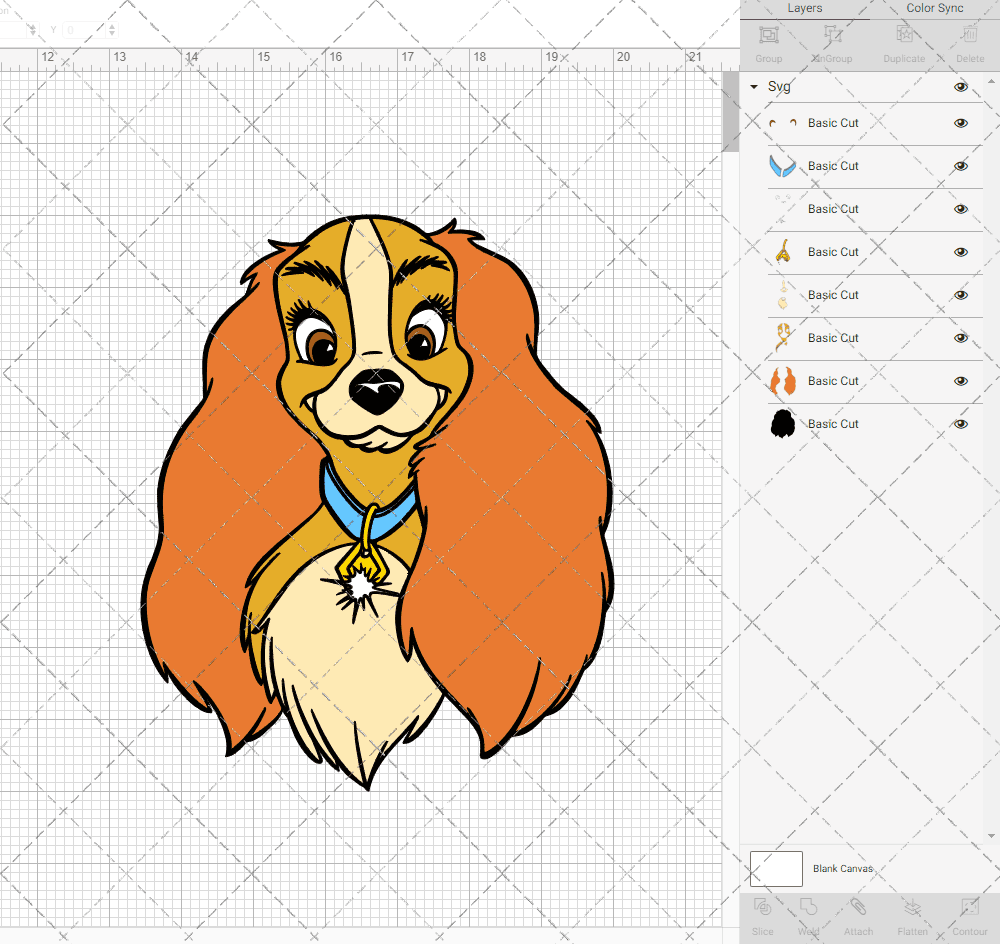
Task: Hide the entire Svg group
Action: [960, 87]
